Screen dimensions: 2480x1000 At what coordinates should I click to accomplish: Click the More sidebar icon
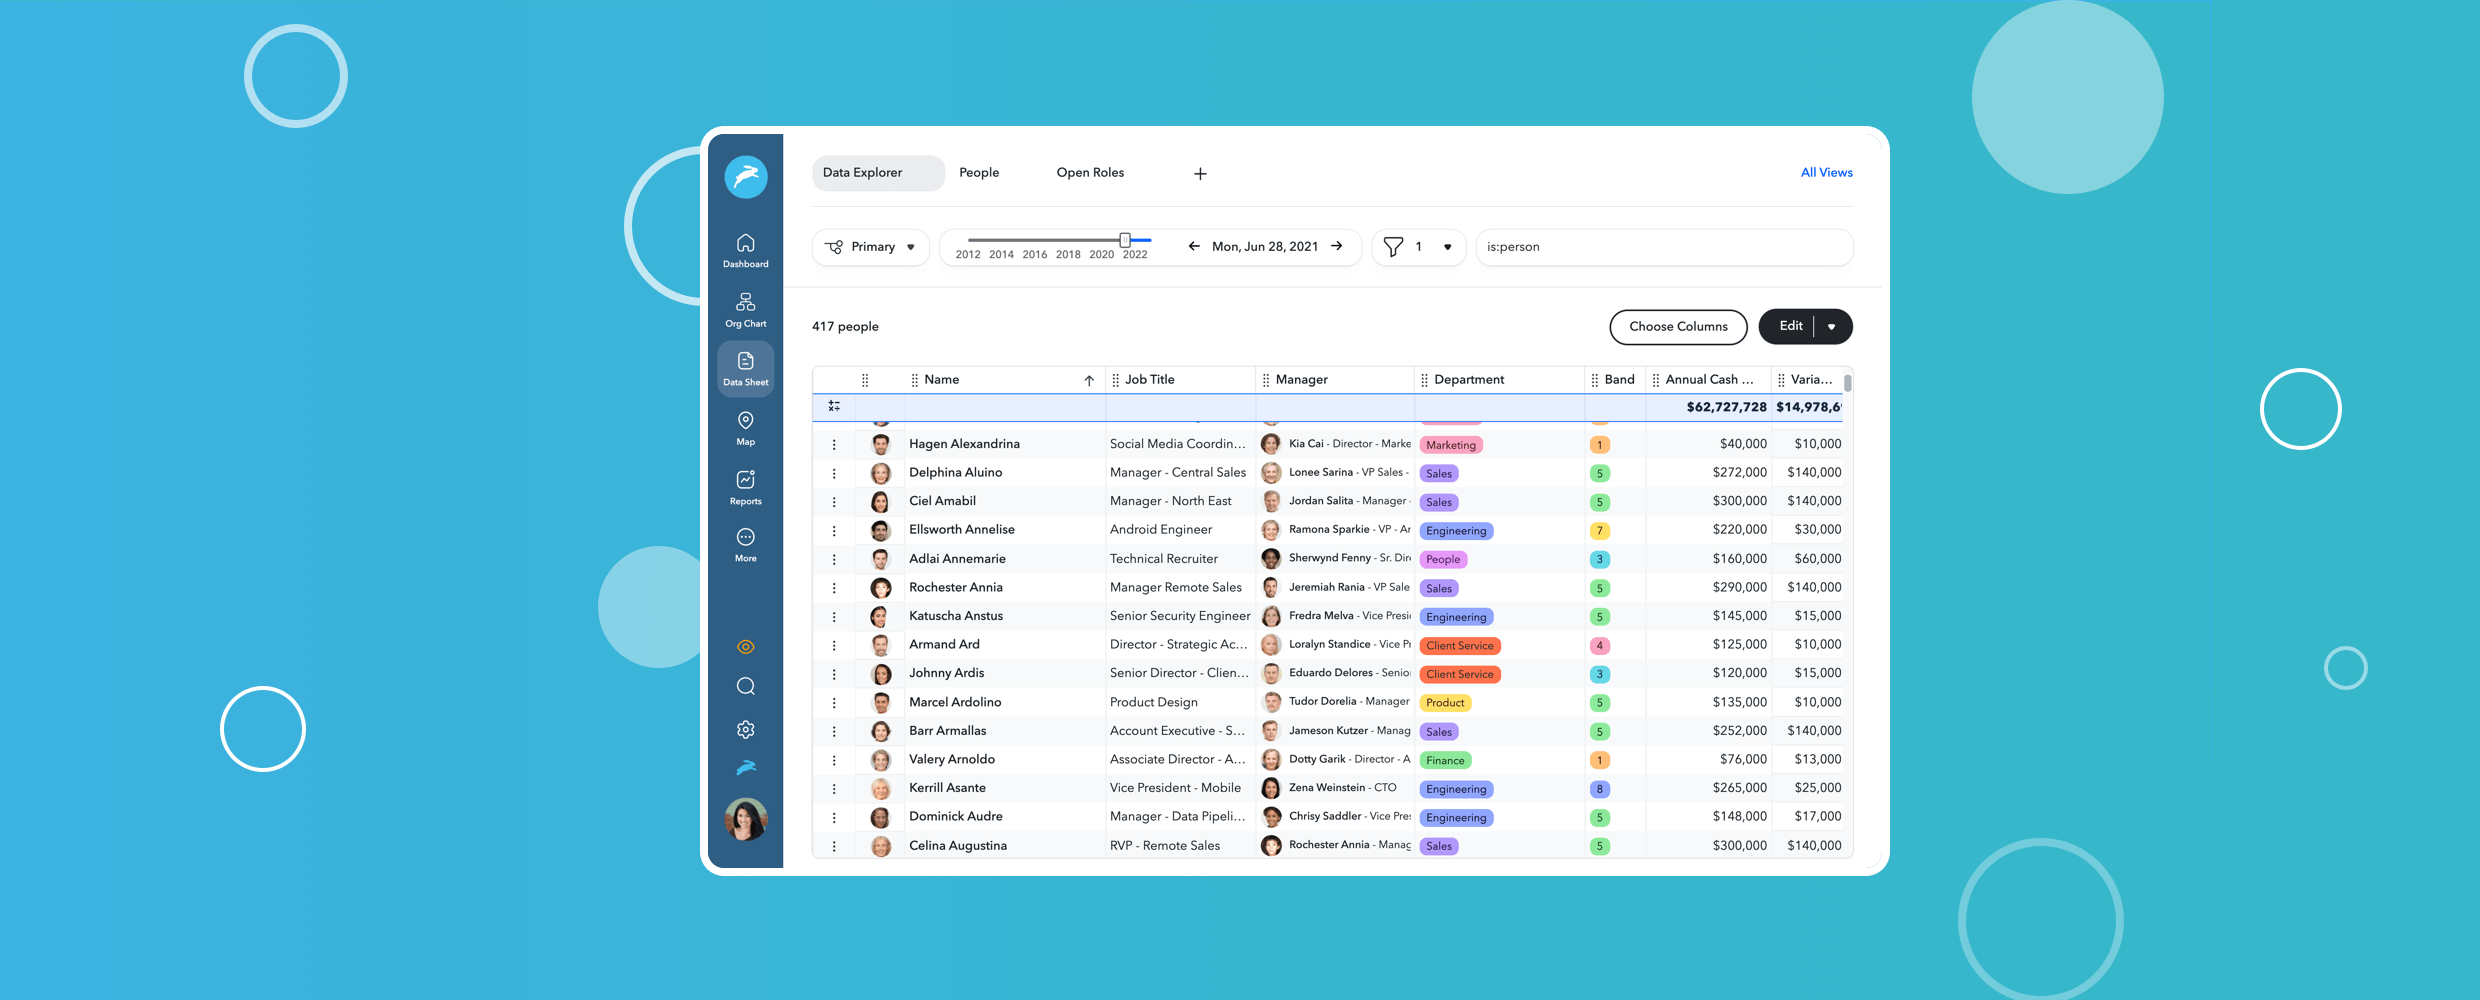tap(745, 545)
